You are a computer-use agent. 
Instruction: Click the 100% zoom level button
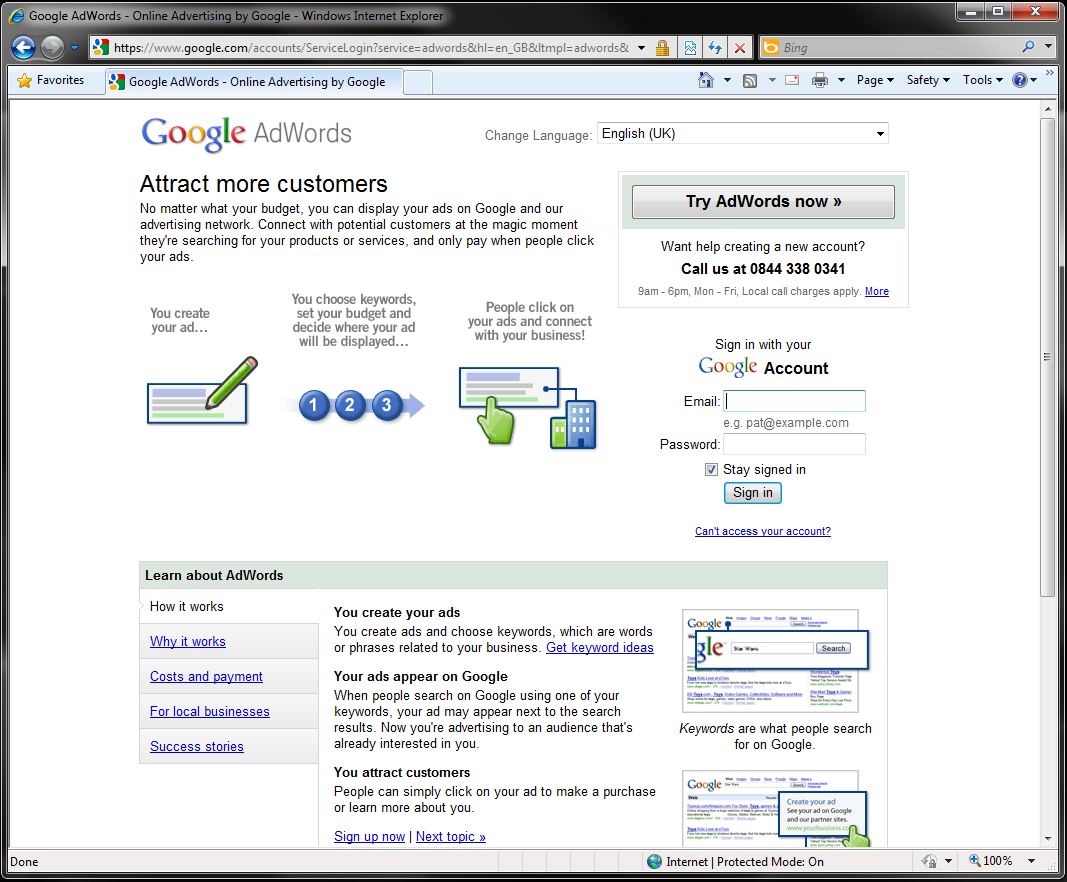990,861
